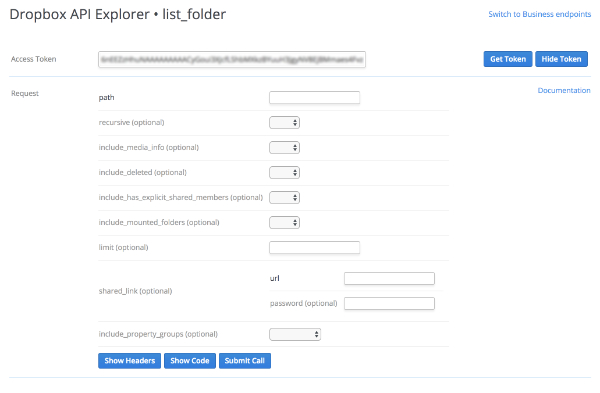The image size is (600, 393).
Task: Click the 'Dropbox API Explorer • list_folder' heading
Action: (x=118, y=15)
